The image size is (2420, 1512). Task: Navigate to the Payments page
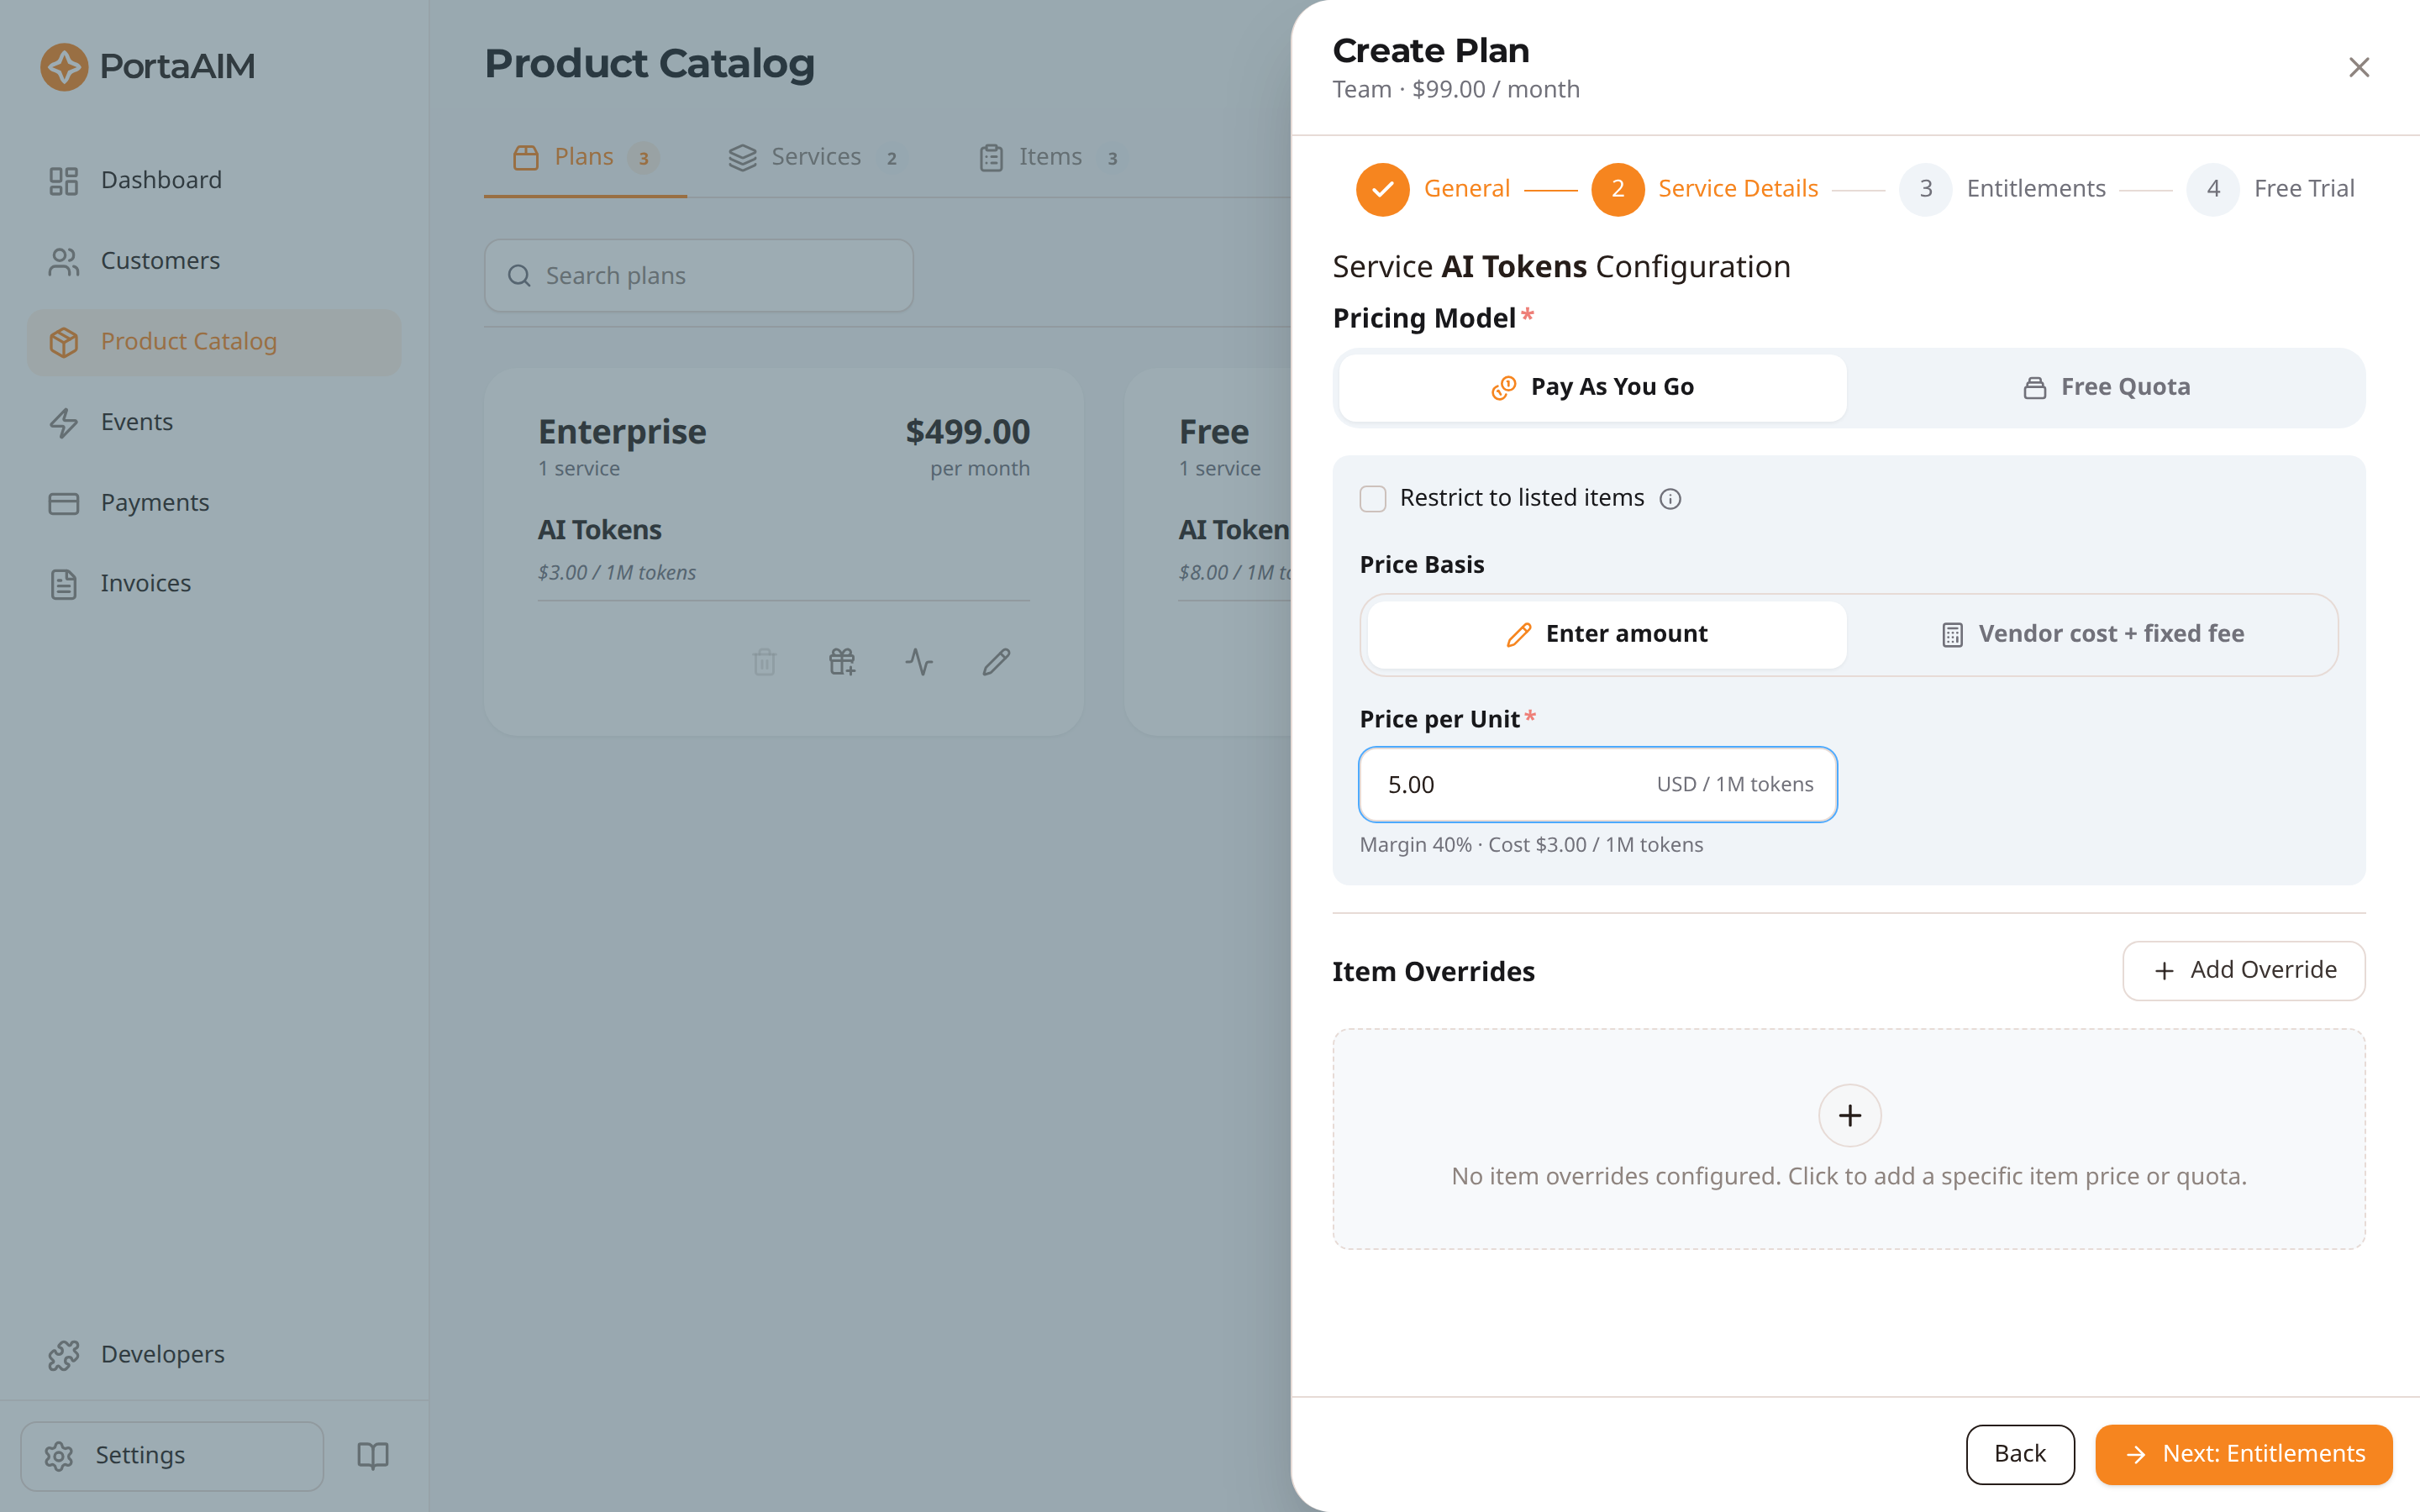pyautogui.click(x=214, y=503)
